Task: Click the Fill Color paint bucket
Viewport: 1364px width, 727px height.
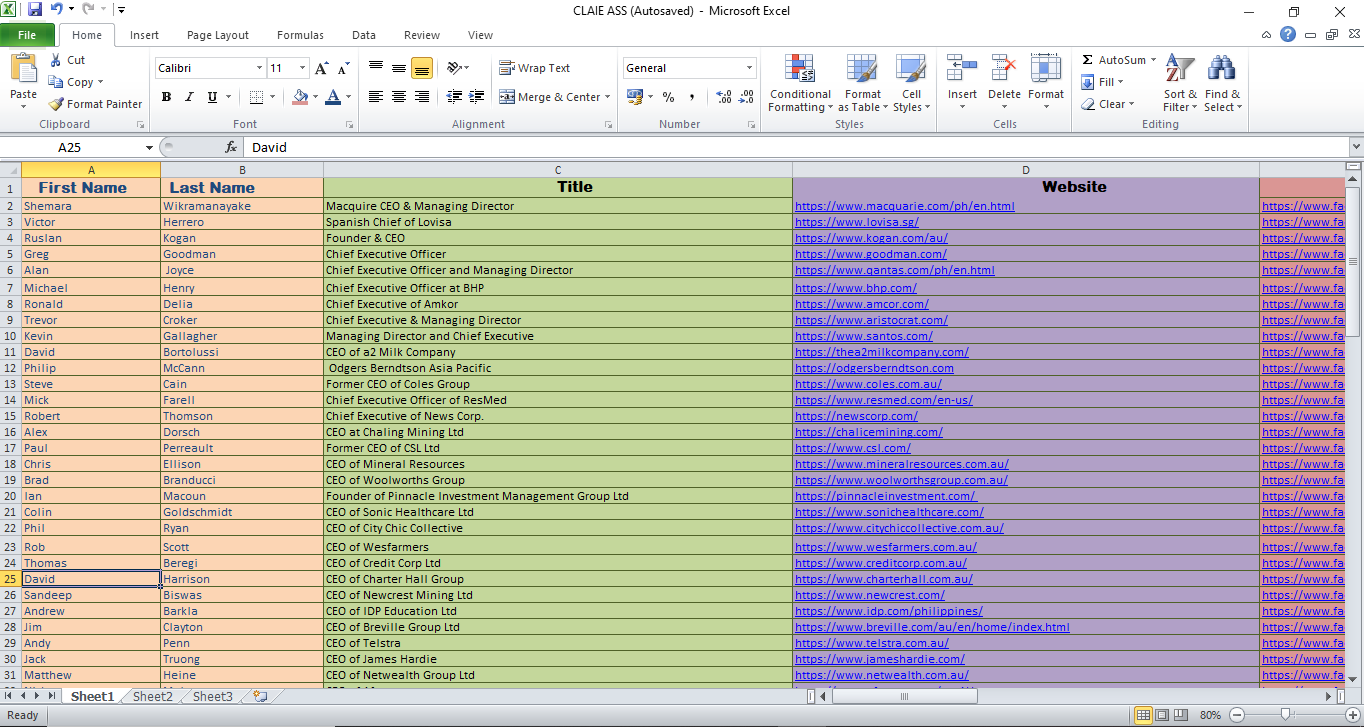Action: tap(299, 97)
